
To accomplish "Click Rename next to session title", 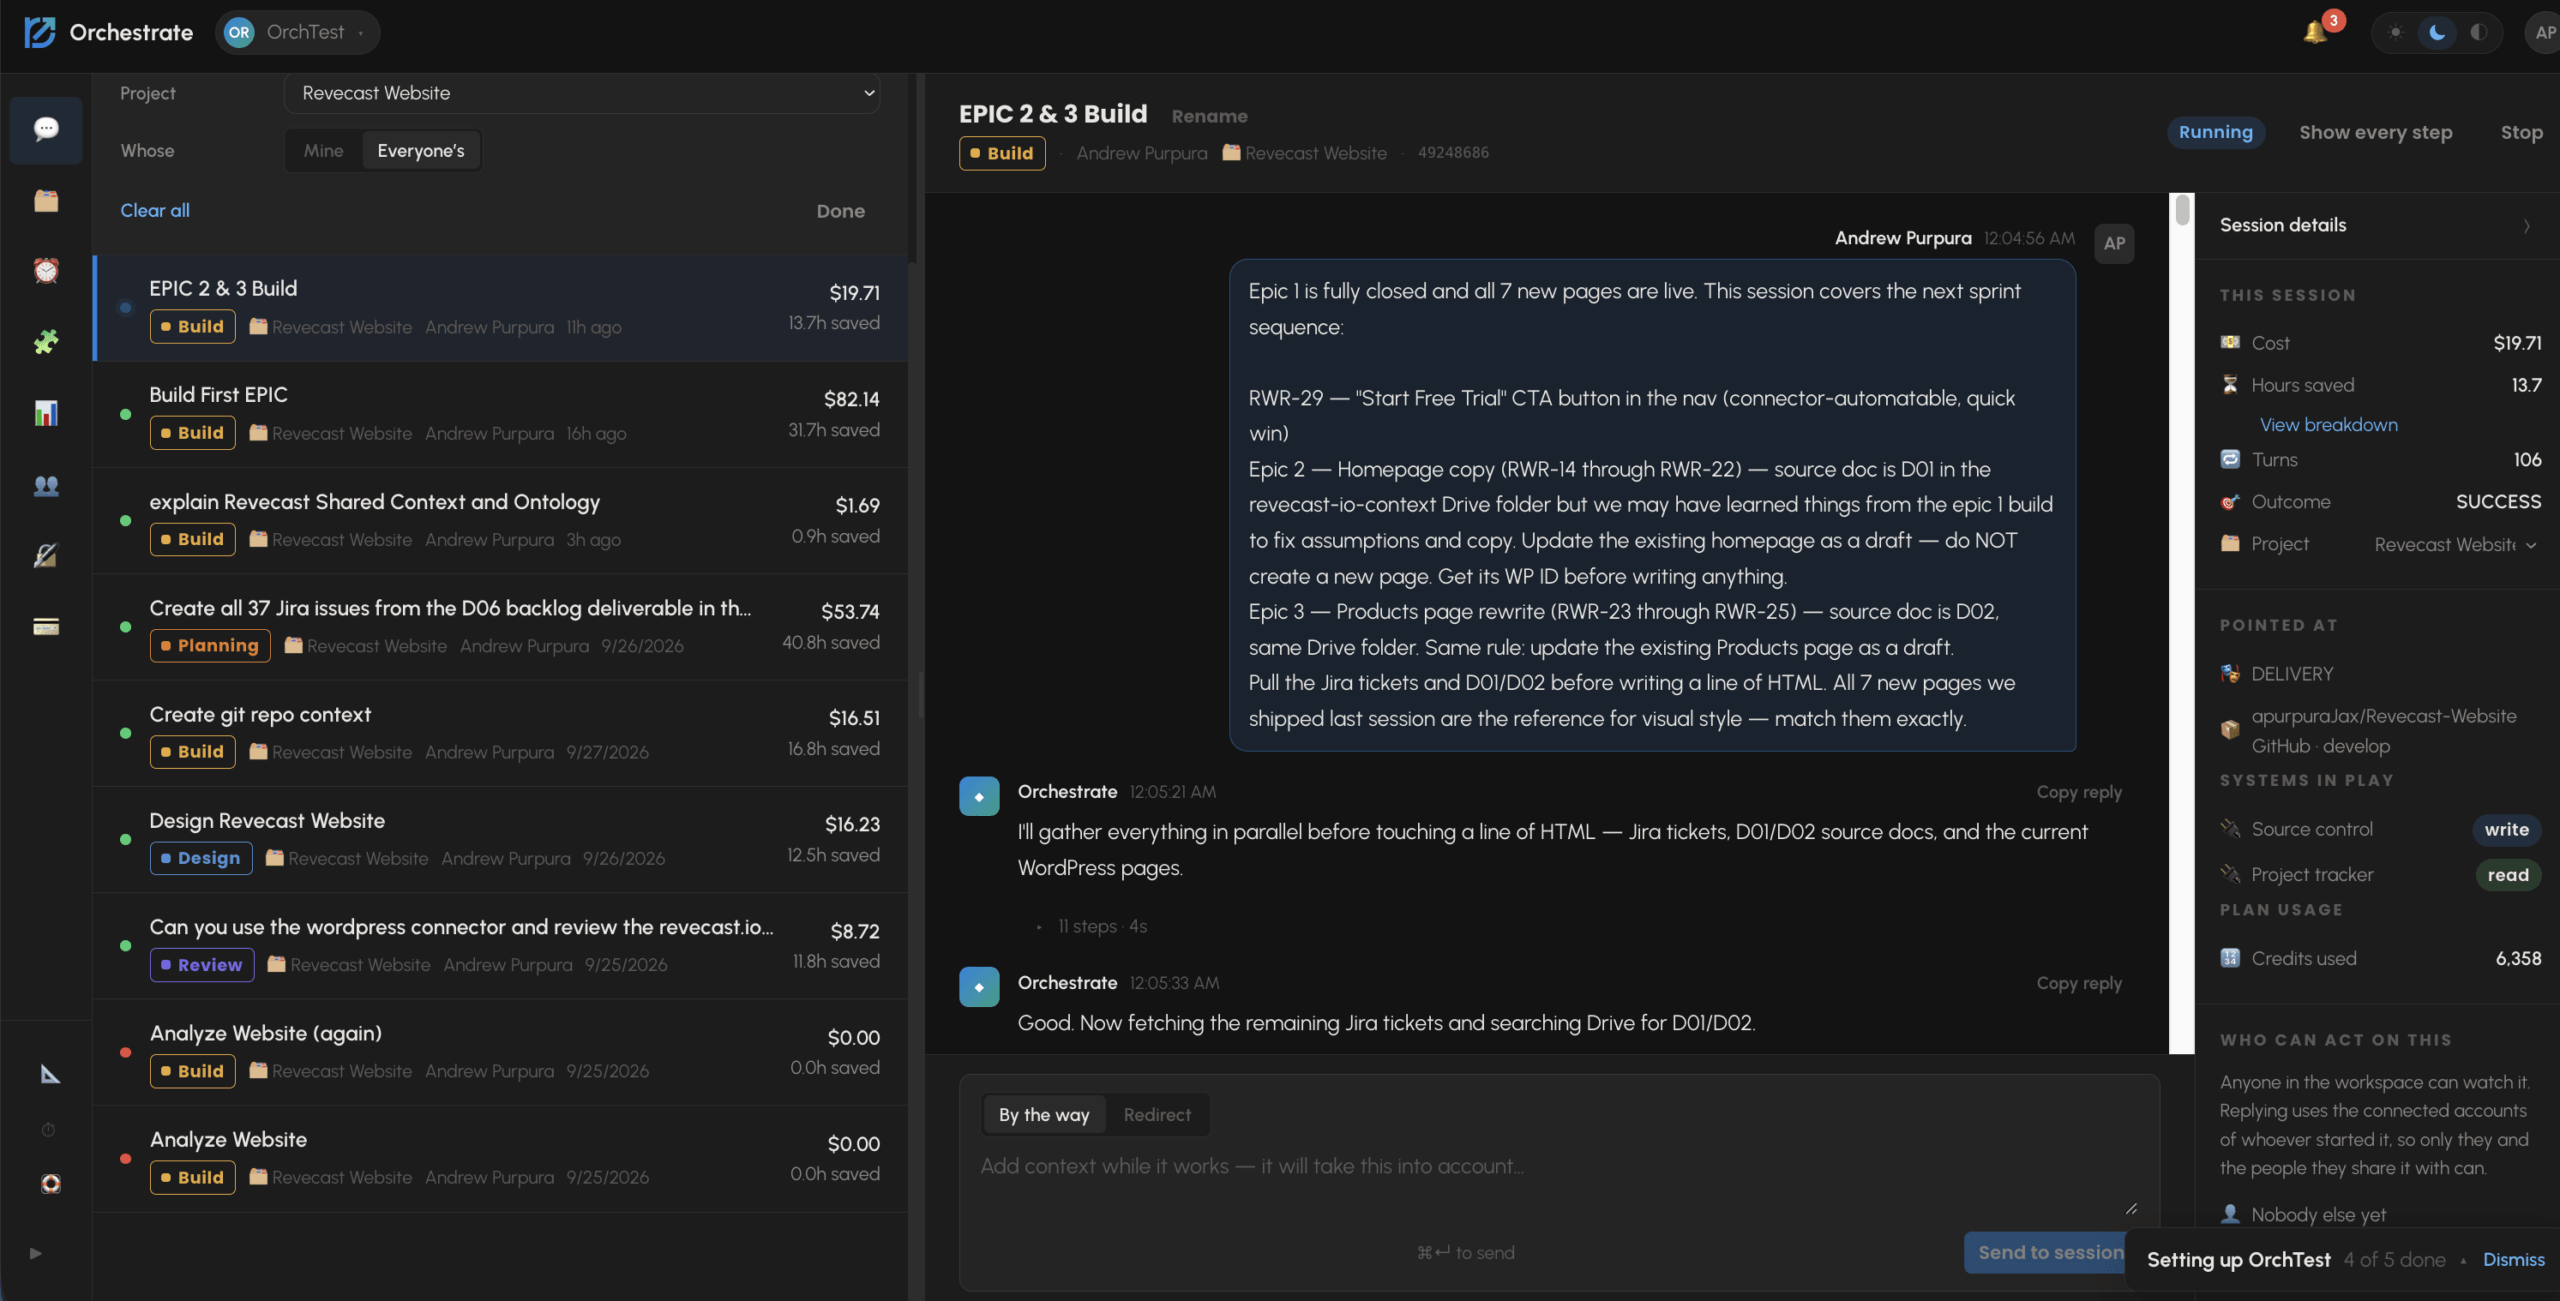I will 1209,116.
